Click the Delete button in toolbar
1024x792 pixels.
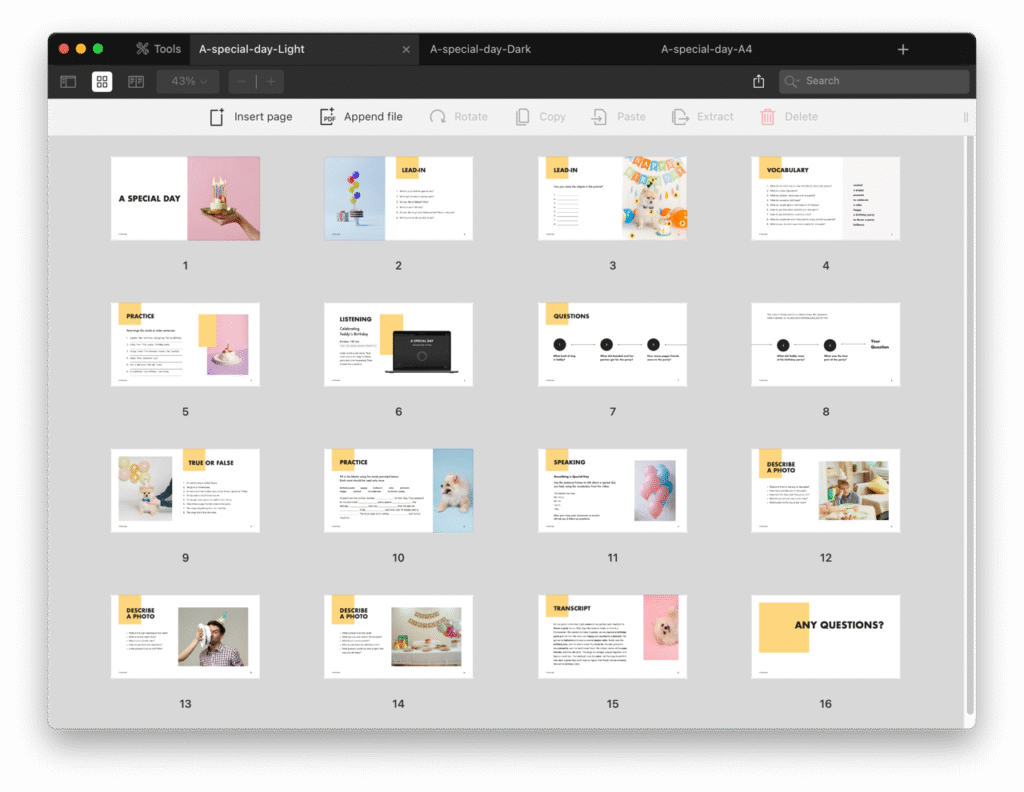[789, 117]
